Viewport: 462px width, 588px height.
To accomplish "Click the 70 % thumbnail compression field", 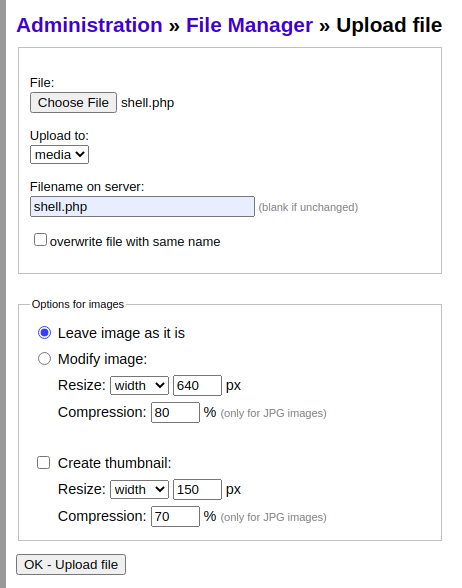I will pyautogui.click(x=176, y=516).
